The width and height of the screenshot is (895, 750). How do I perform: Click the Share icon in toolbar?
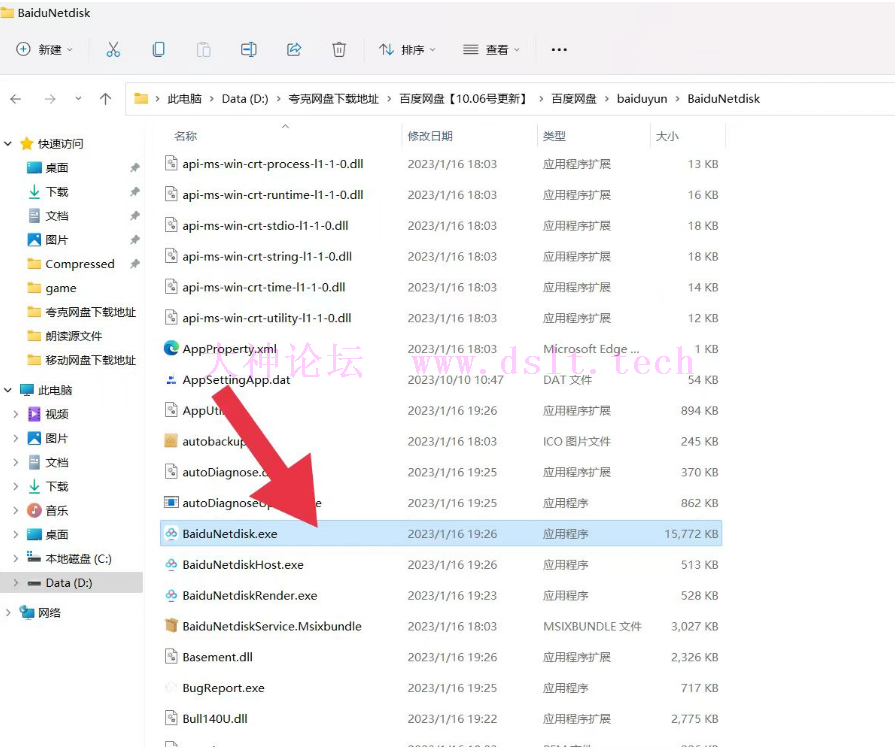[x=294, y=50]
